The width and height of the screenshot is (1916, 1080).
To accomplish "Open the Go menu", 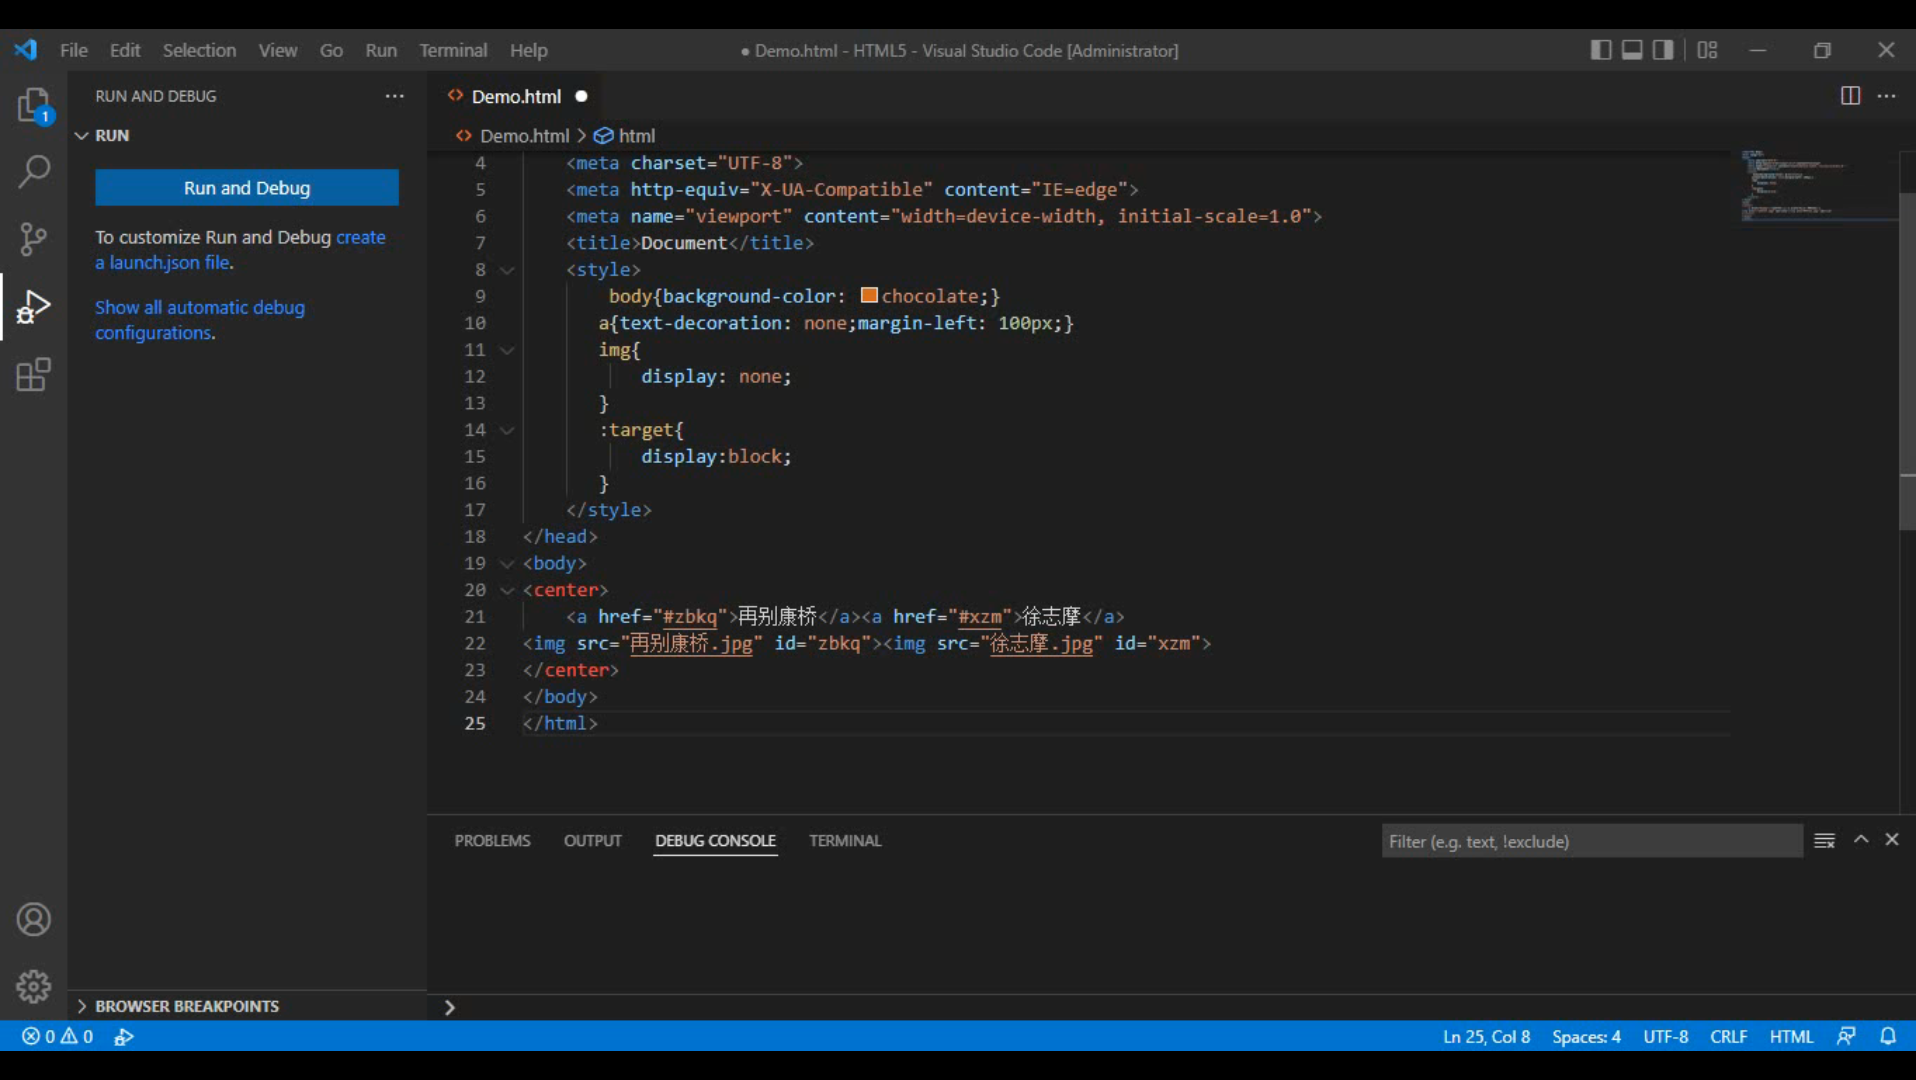I will (x=331, y=50).
